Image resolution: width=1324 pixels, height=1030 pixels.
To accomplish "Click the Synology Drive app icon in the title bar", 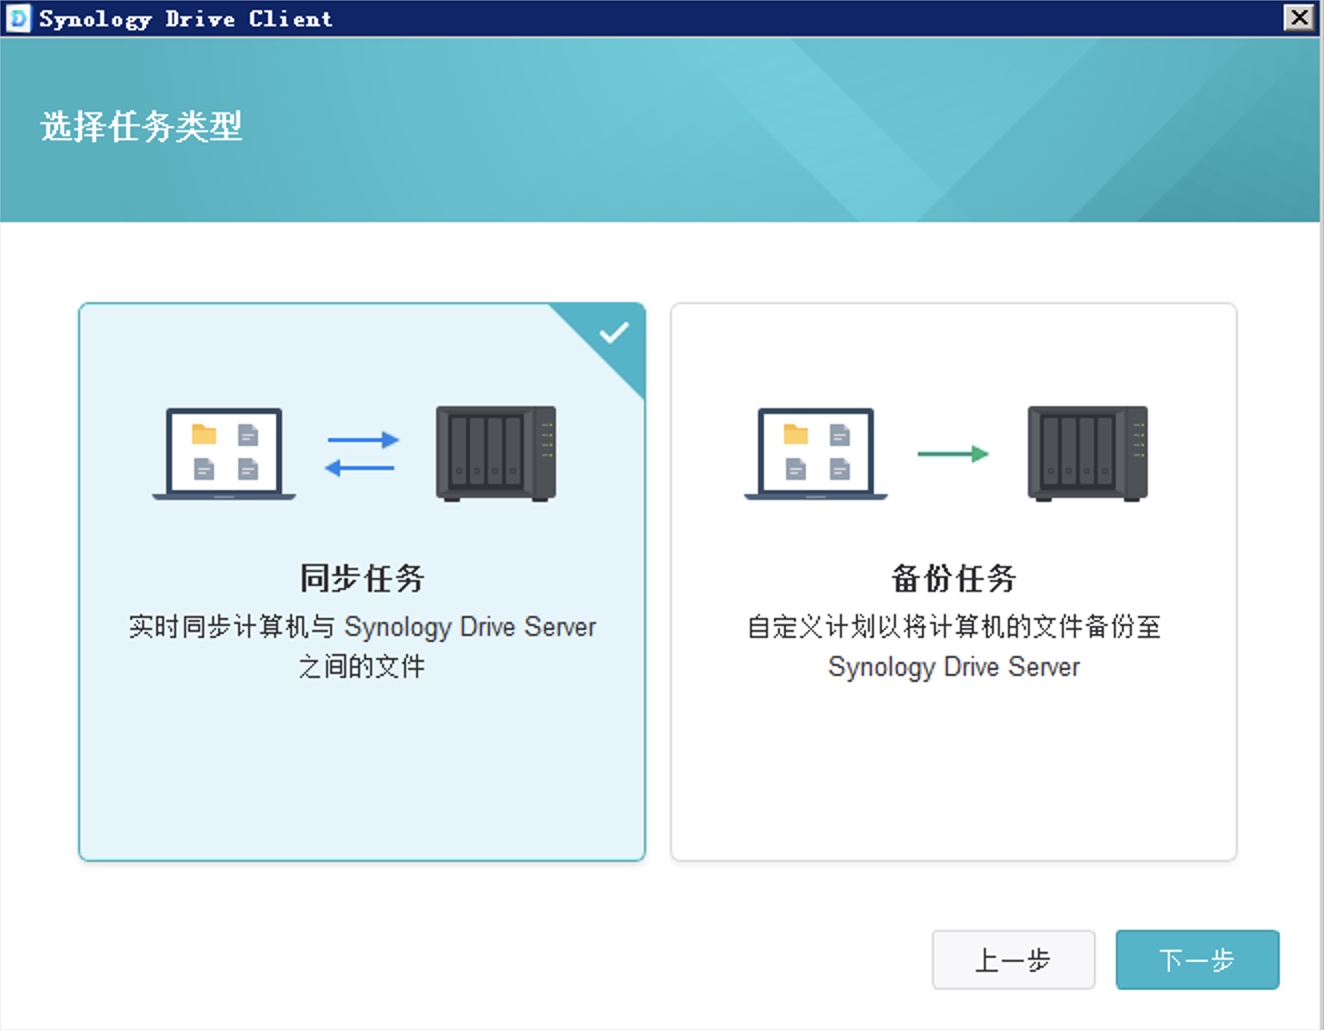I will coord(18,18).
